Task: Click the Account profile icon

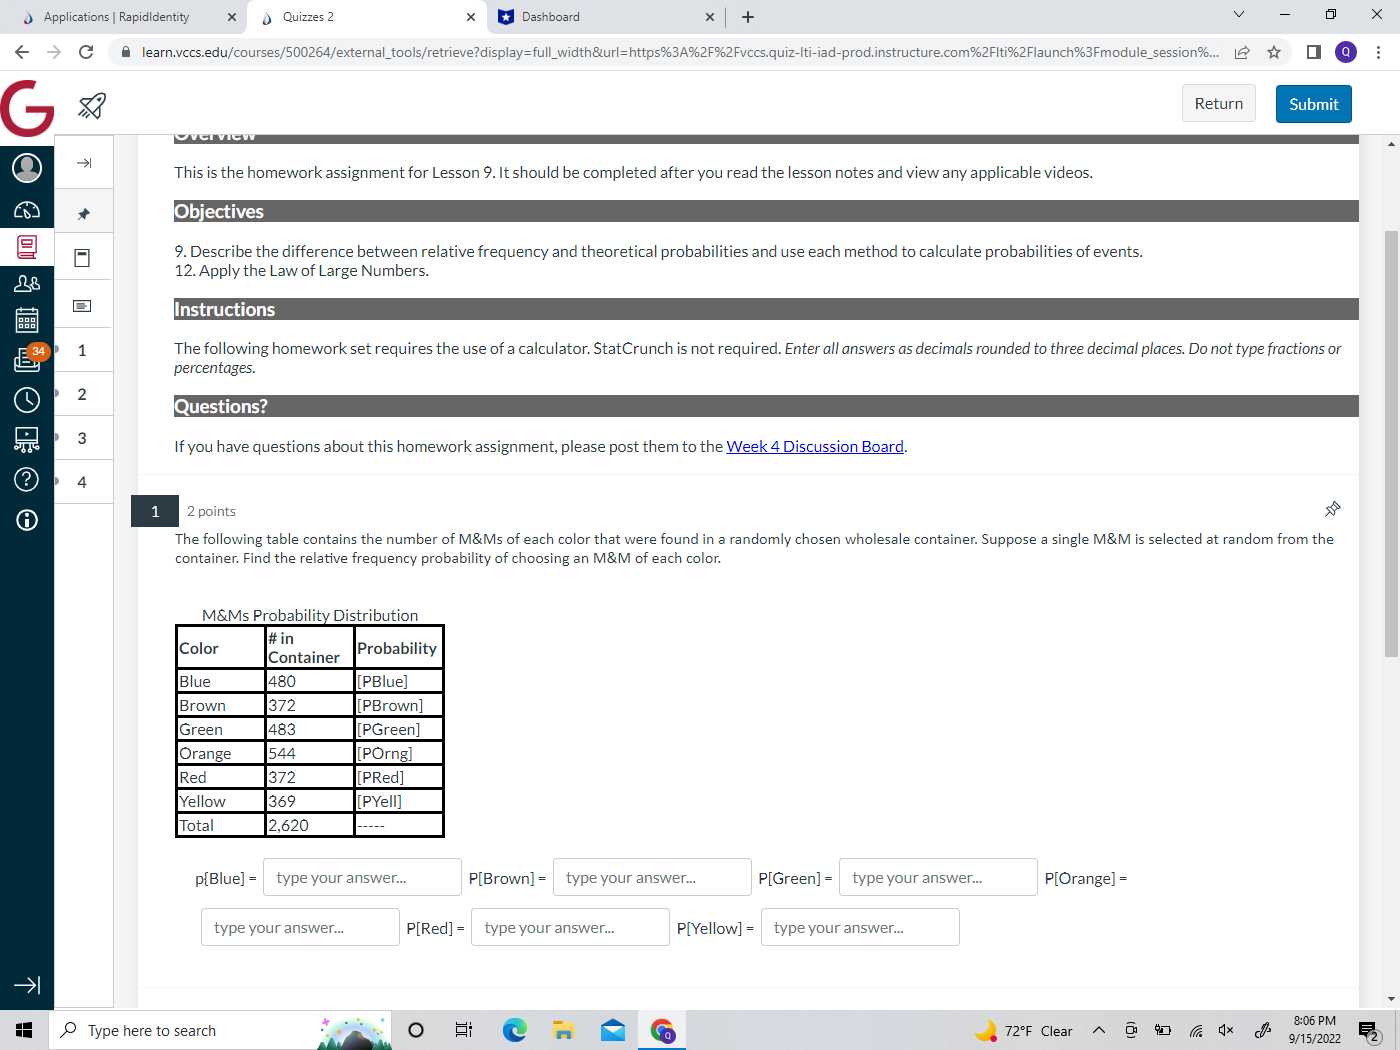Action: click(26, 168)
